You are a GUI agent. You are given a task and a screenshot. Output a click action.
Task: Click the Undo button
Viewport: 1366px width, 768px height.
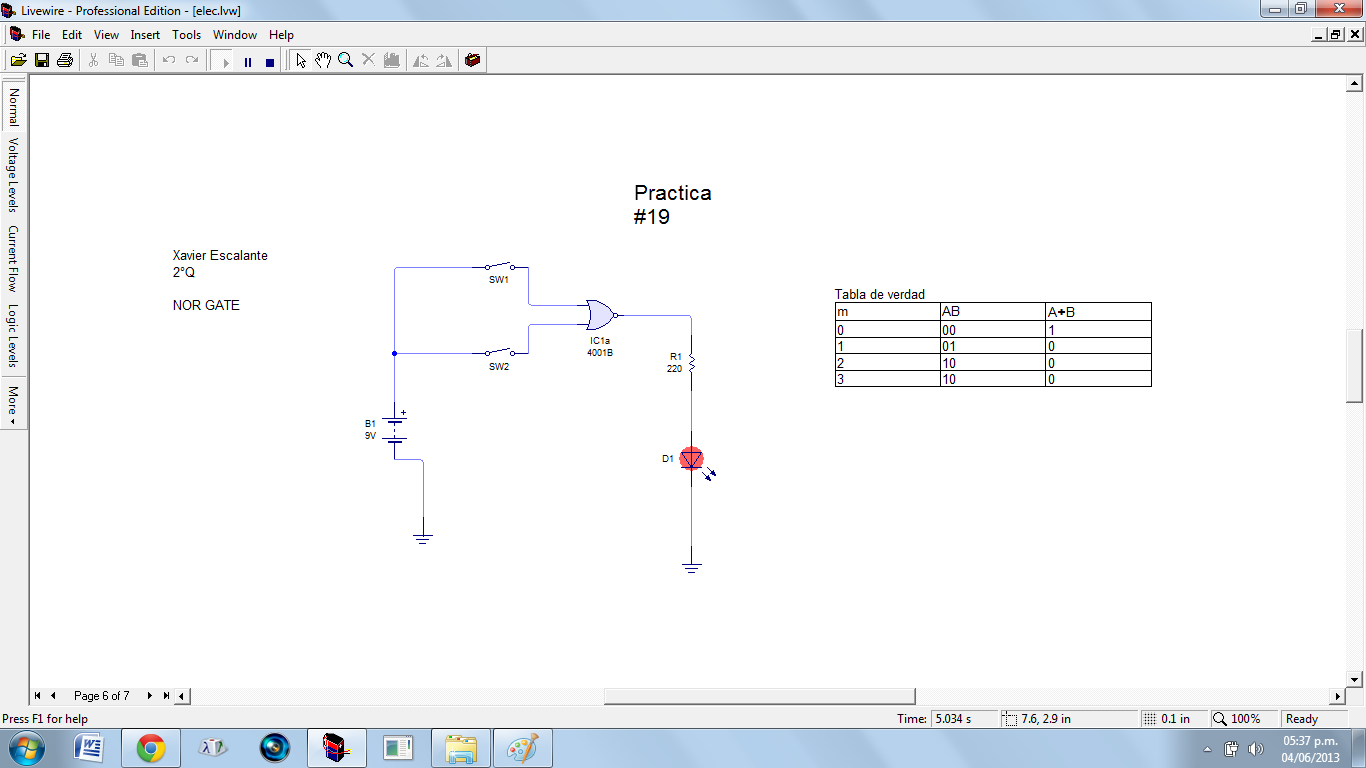(x=168, y=60)
